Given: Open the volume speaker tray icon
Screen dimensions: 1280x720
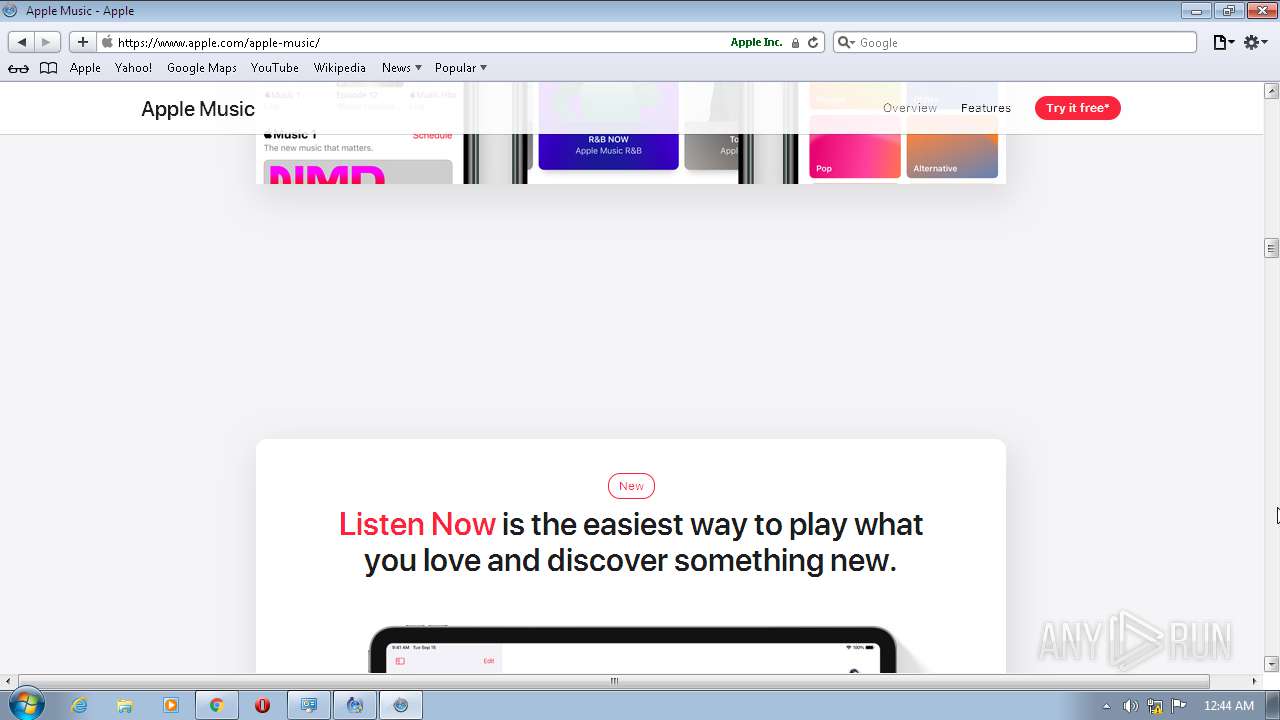Looking at the screenshot, I should [x=1130, y=706].
